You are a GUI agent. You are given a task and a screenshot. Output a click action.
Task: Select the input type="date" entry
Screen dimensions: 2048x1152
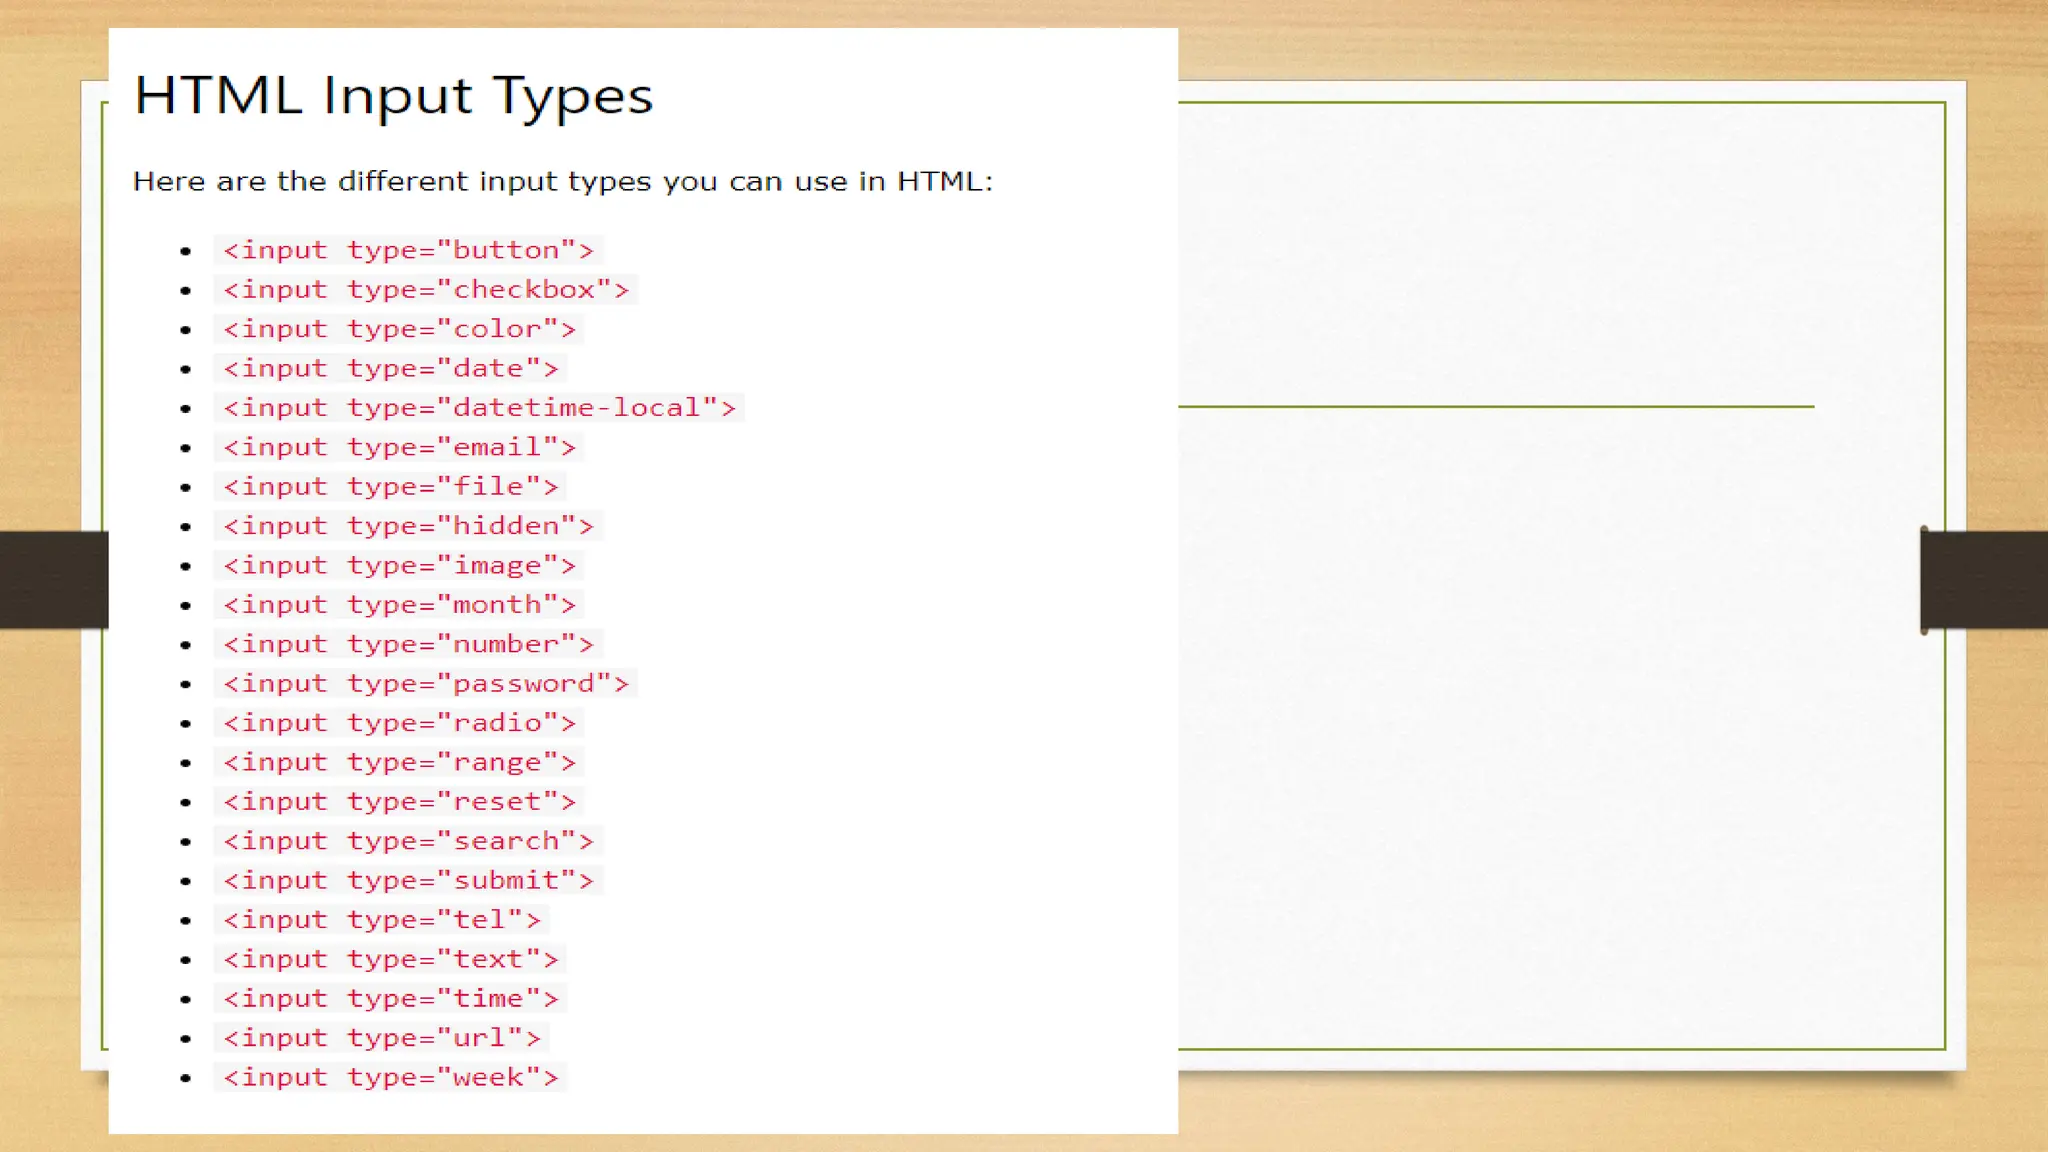point(390,369)
